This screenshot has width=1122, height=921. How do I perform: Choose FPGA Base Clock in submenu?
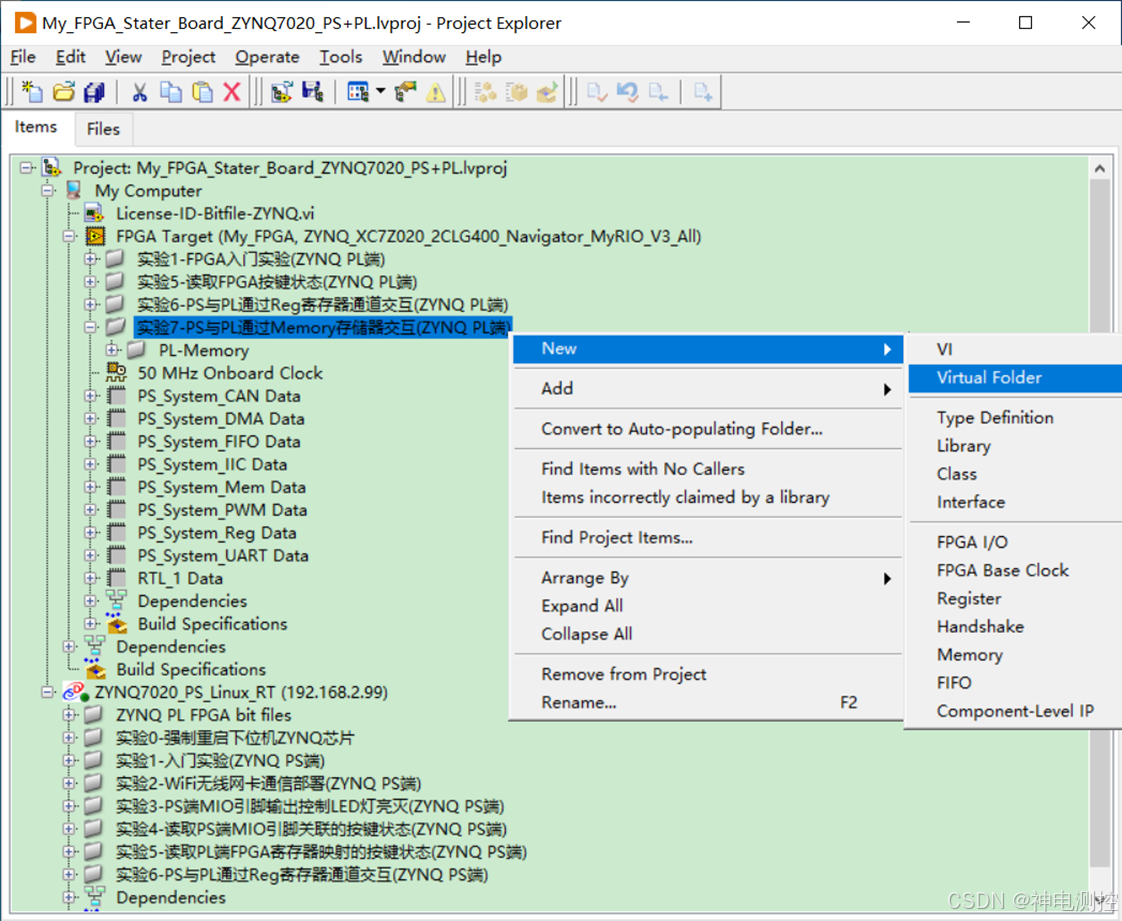pyautogui.click(x=1003, y=570)
